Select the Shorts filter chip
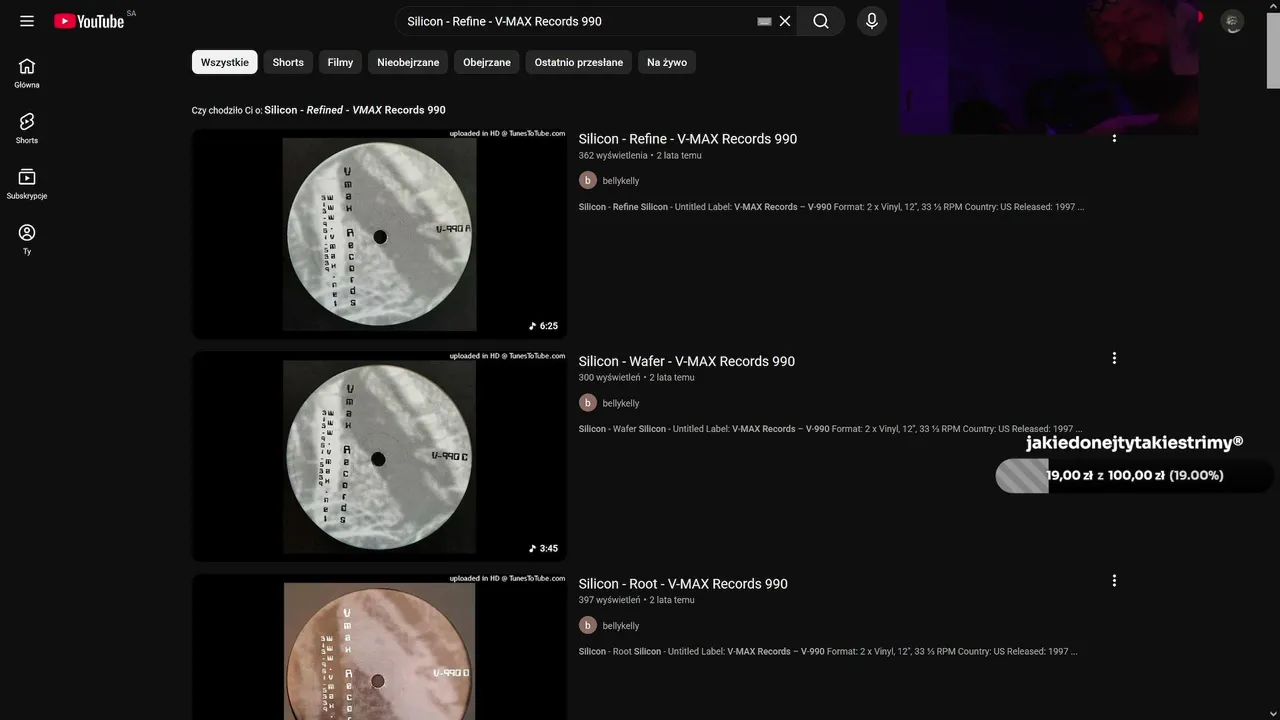The width and height of the screenshot is (1280, 720). pos(288,62)
